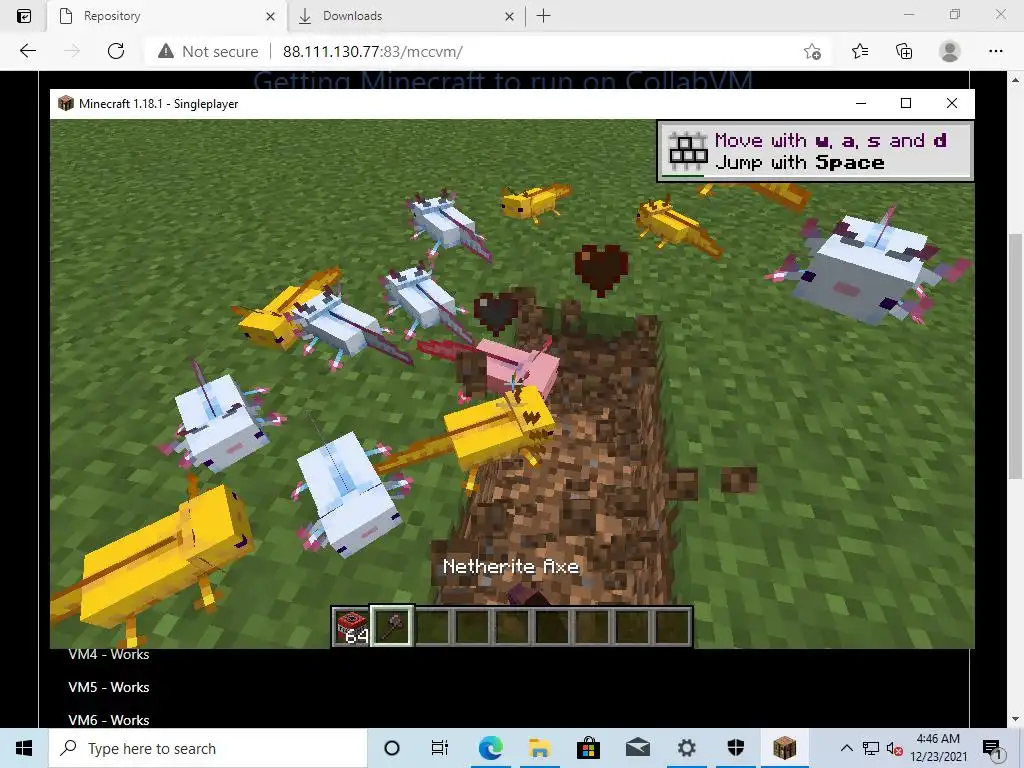The width and height of the screenshot is (1024, 768).
Task: Add this page to favorites
Action: tap(812, 52)
